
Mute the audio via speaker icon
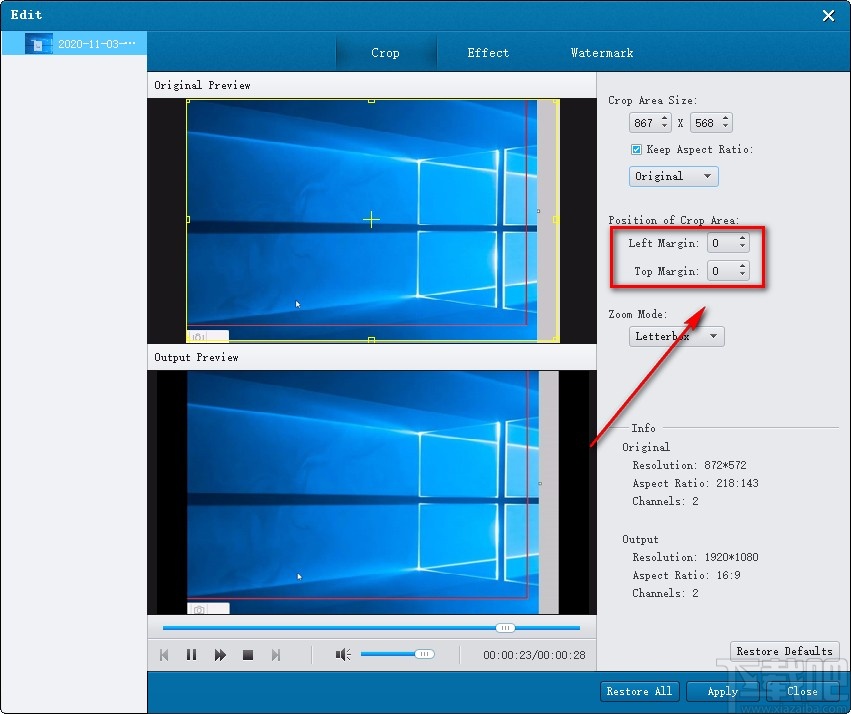[x=342, y=655]
